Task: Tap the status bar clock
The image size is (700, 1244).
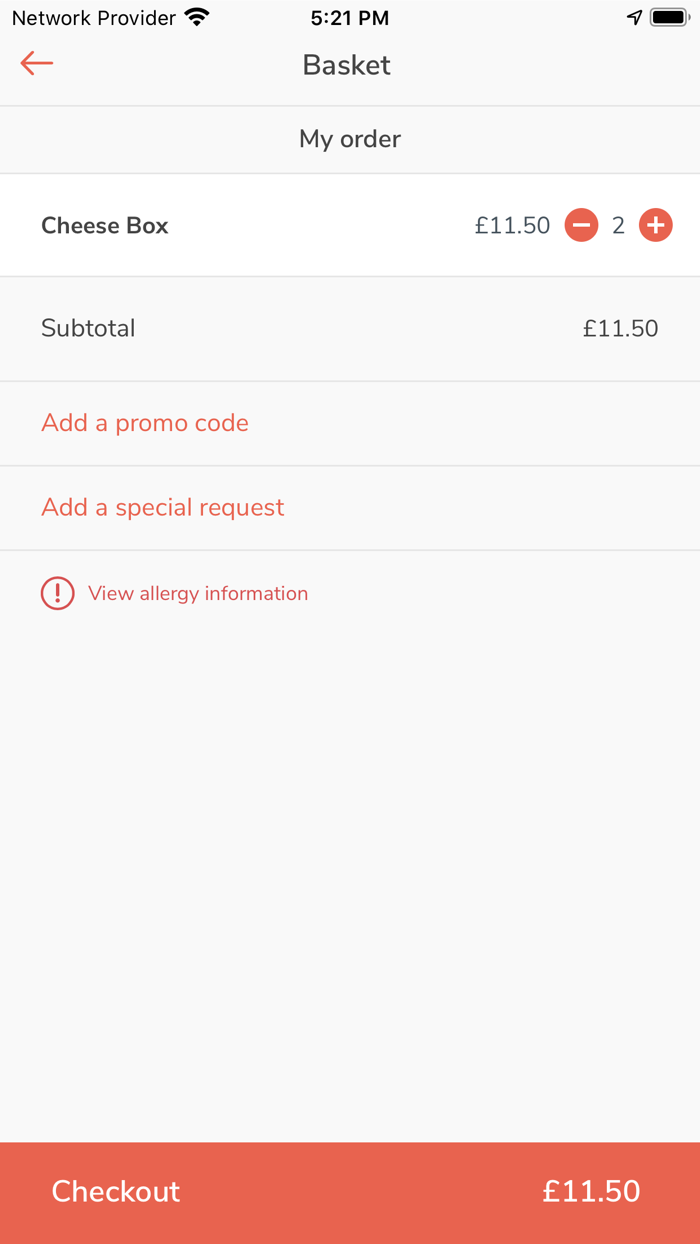Action: click(350, 18)
